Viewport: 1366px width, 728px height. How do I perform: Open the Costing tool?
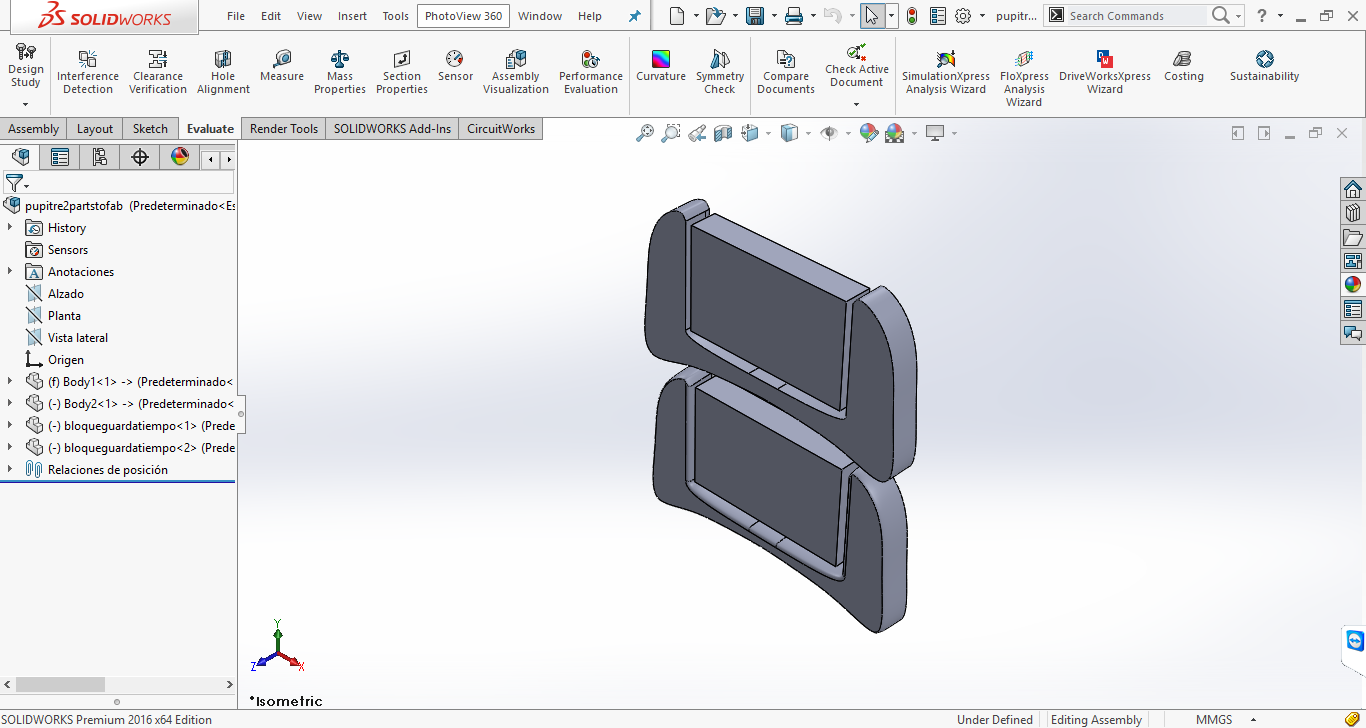(1184, 66)
